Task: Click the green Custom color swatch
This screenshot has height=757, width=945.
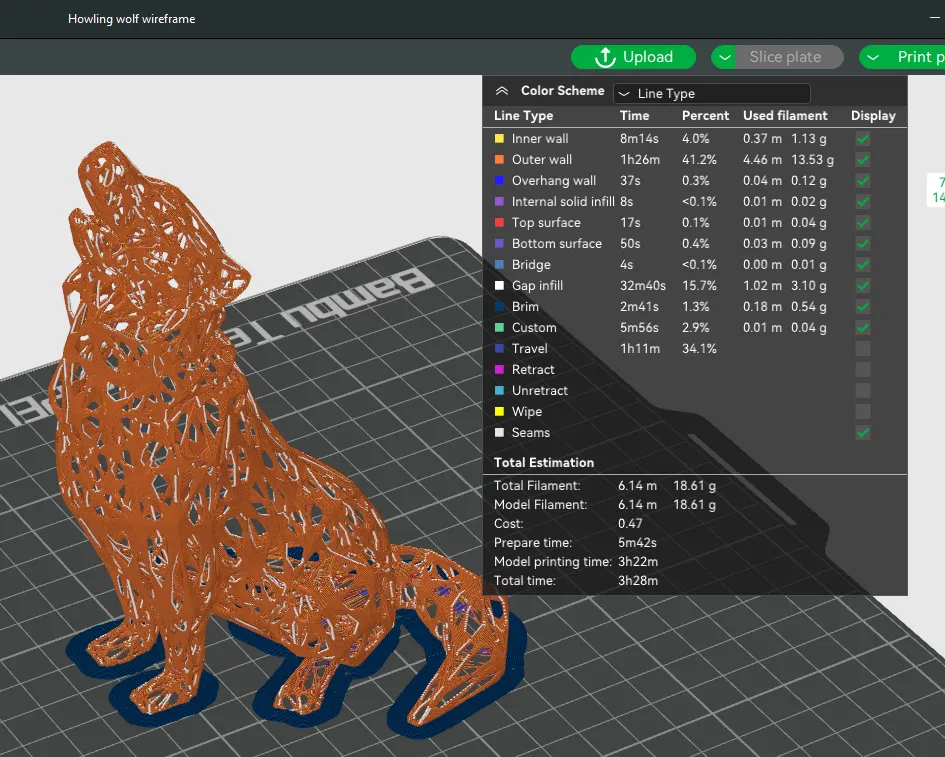Action: pyautogui.click(x=499, y=328)
